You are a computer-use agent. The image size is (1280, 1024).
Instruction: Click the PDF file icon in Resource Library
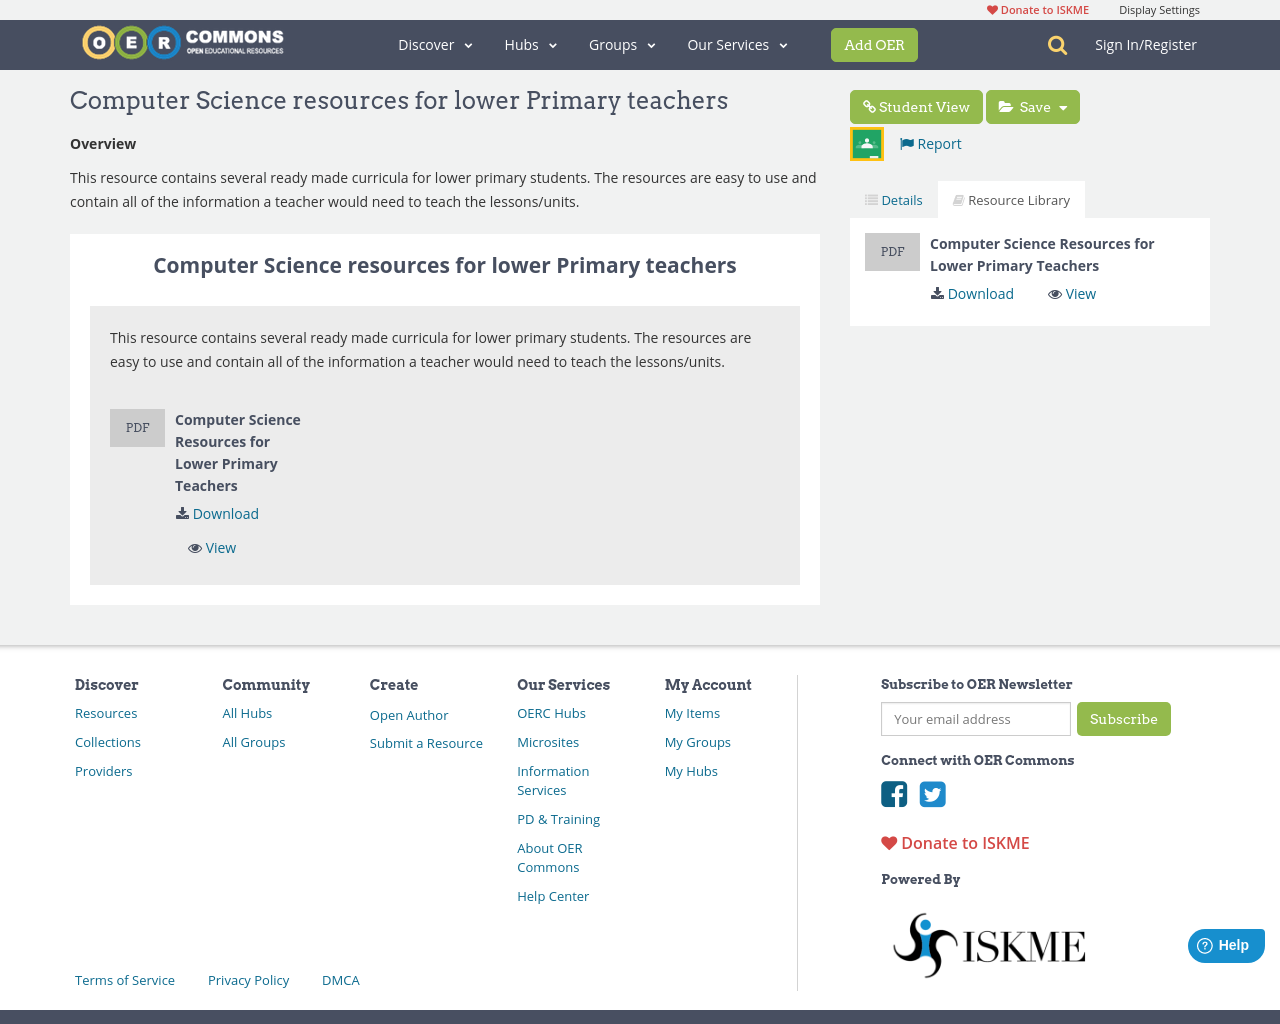pyautogui.click(x=892, y=251)
